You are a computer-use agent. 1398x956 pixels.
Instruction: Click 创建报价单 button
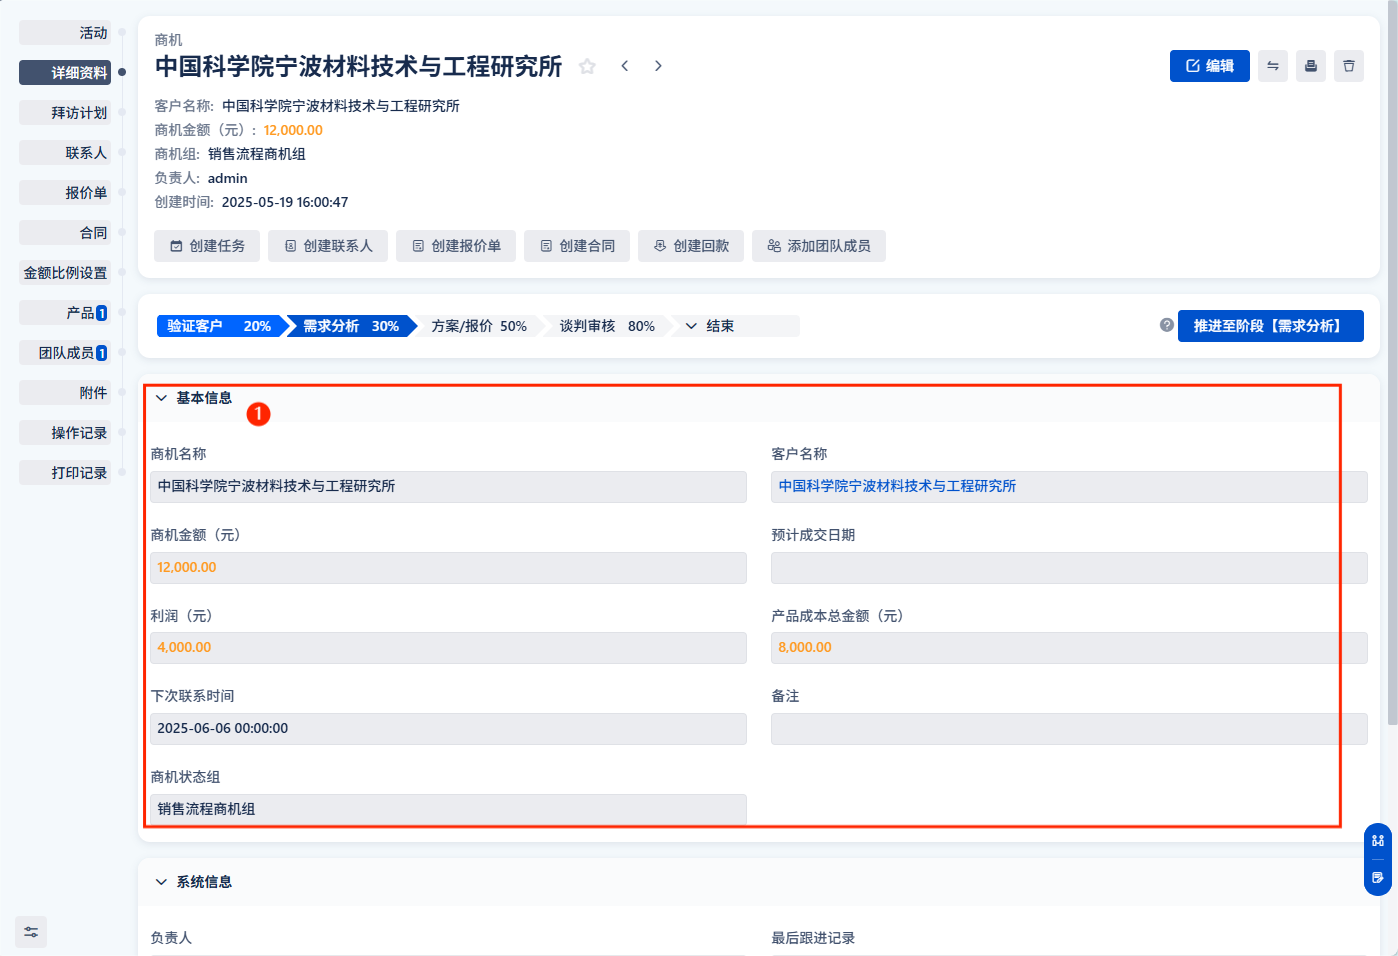coord(456,246)
